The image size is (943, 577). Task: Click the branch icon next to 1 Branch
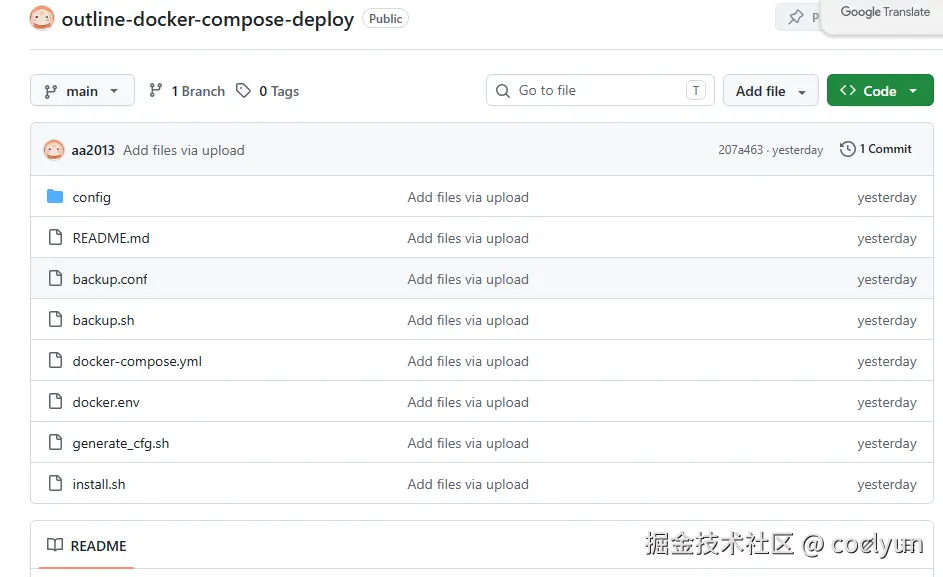click(x=156, y=90)
